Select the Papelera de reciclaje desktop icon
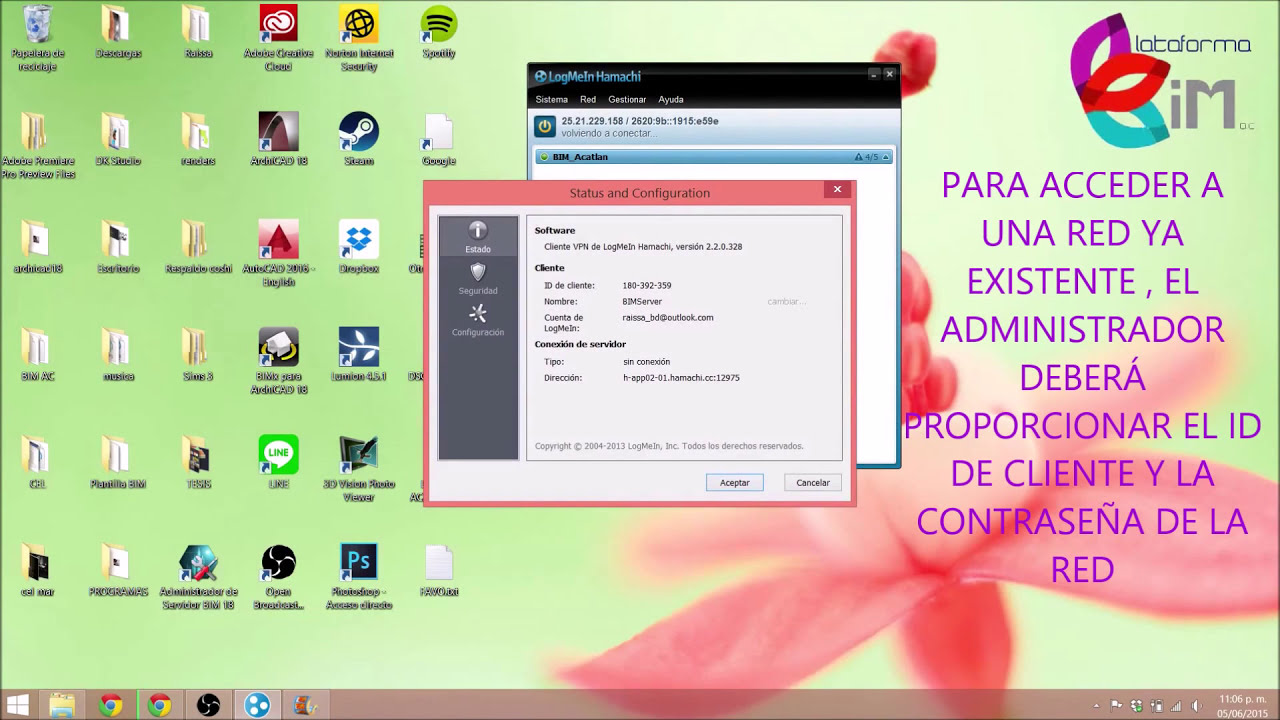The height and width of the screenshot is (720, 1280). click(x=37, y=40)
